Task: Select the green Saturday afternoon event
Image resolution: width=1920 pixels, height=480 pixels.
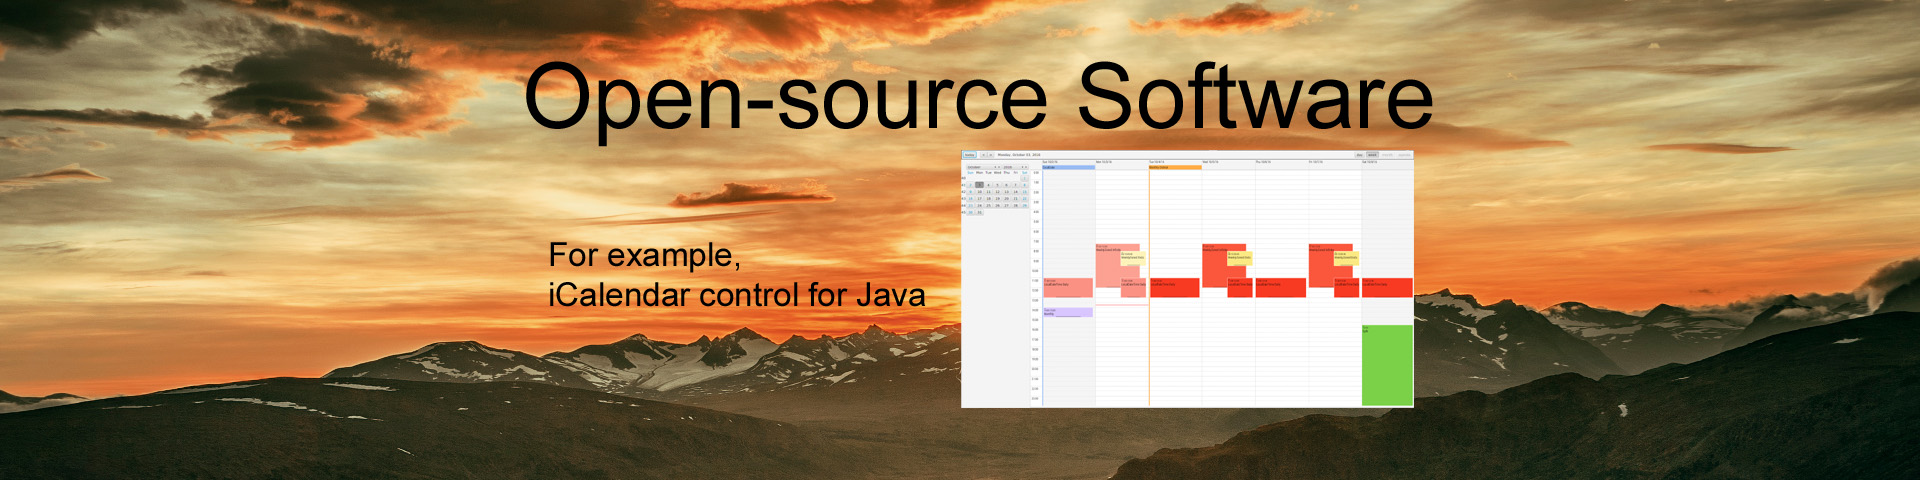Action: pos(1387,365)
